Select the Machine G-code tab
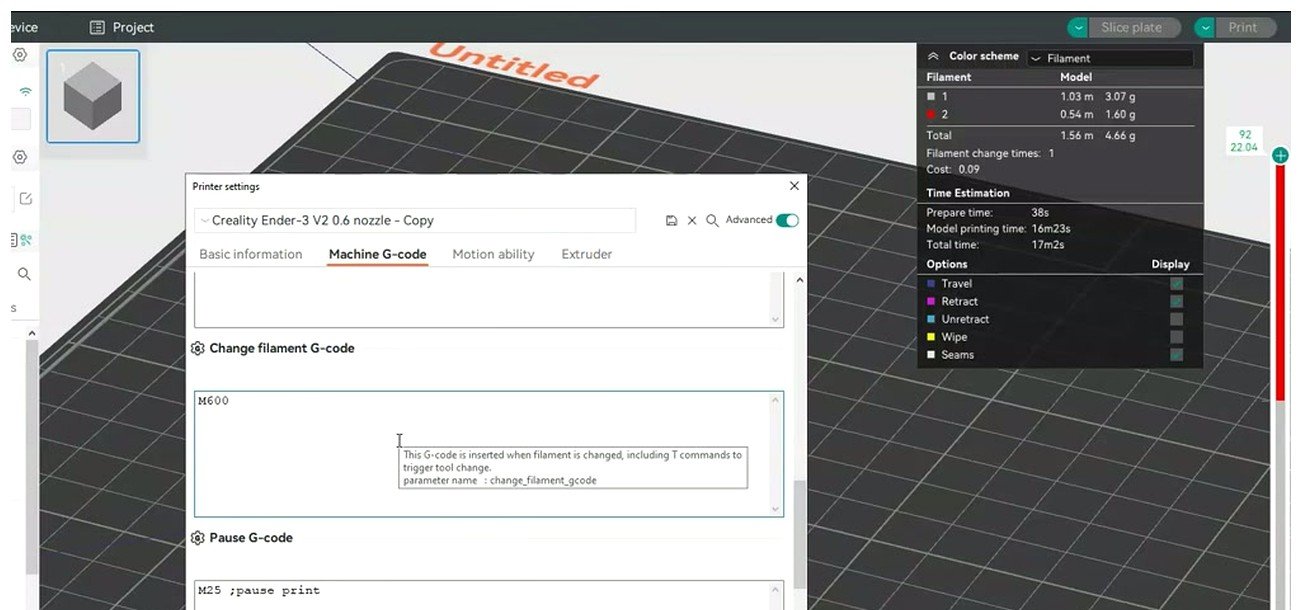 coord(378,254)
